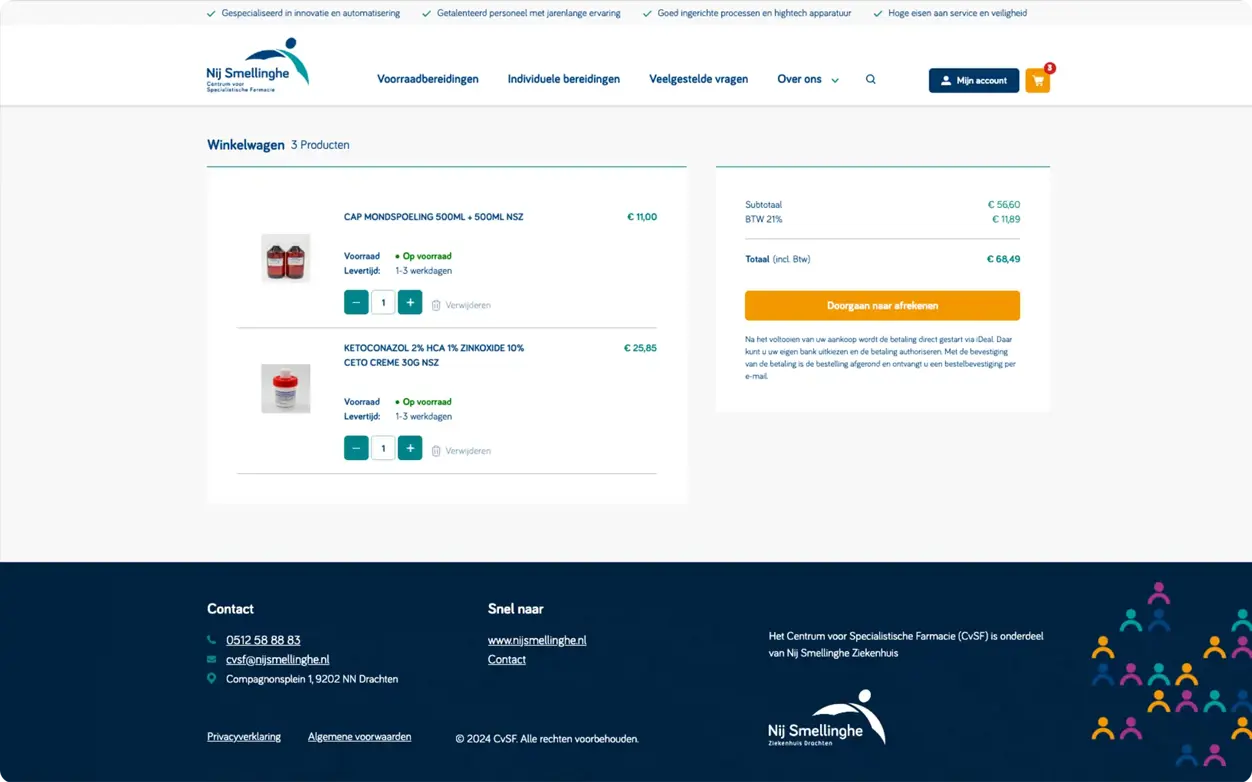Click Doorgaan naar afrekenen button
Viewport: 1252px width, 782px height.
(882, 306)
